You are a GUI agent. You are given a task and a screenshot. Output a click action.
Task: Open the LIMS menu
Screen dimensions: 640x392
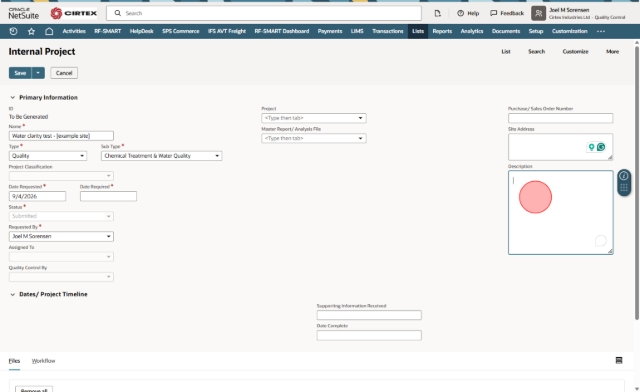point(357,31)
